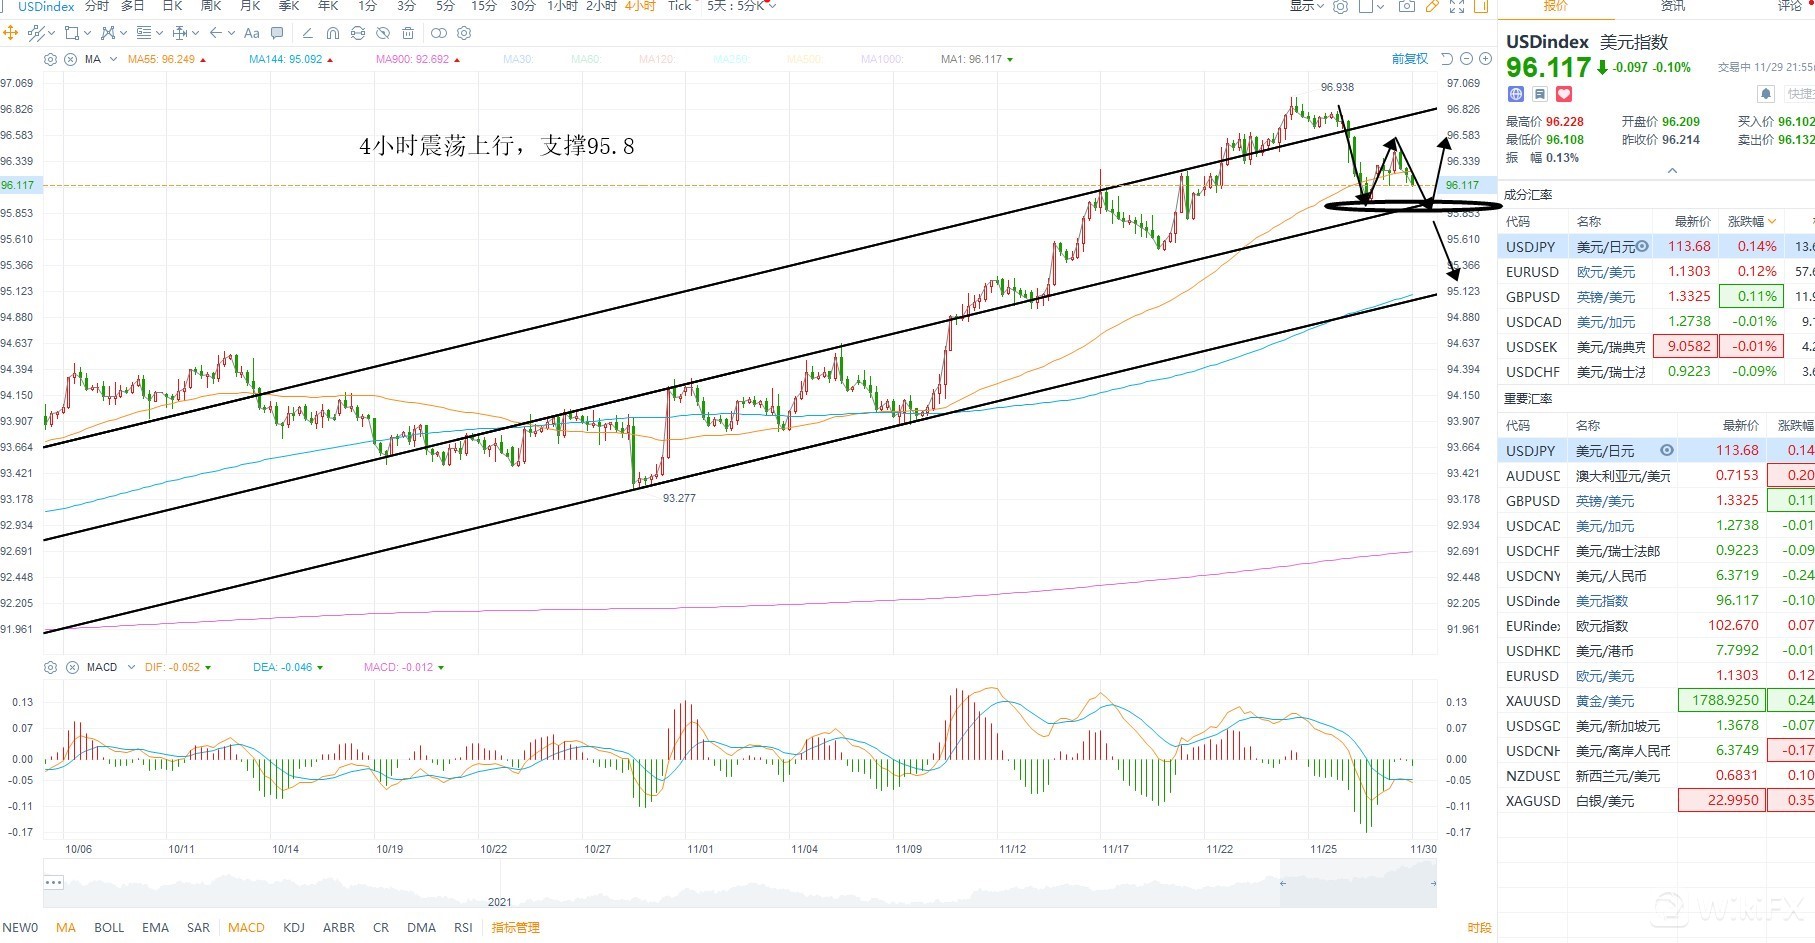Click the linked-circles icon in drawing toolbar
Image resolution: width=1815 pixels, height=943 pixels.
(x=439, y=33)
